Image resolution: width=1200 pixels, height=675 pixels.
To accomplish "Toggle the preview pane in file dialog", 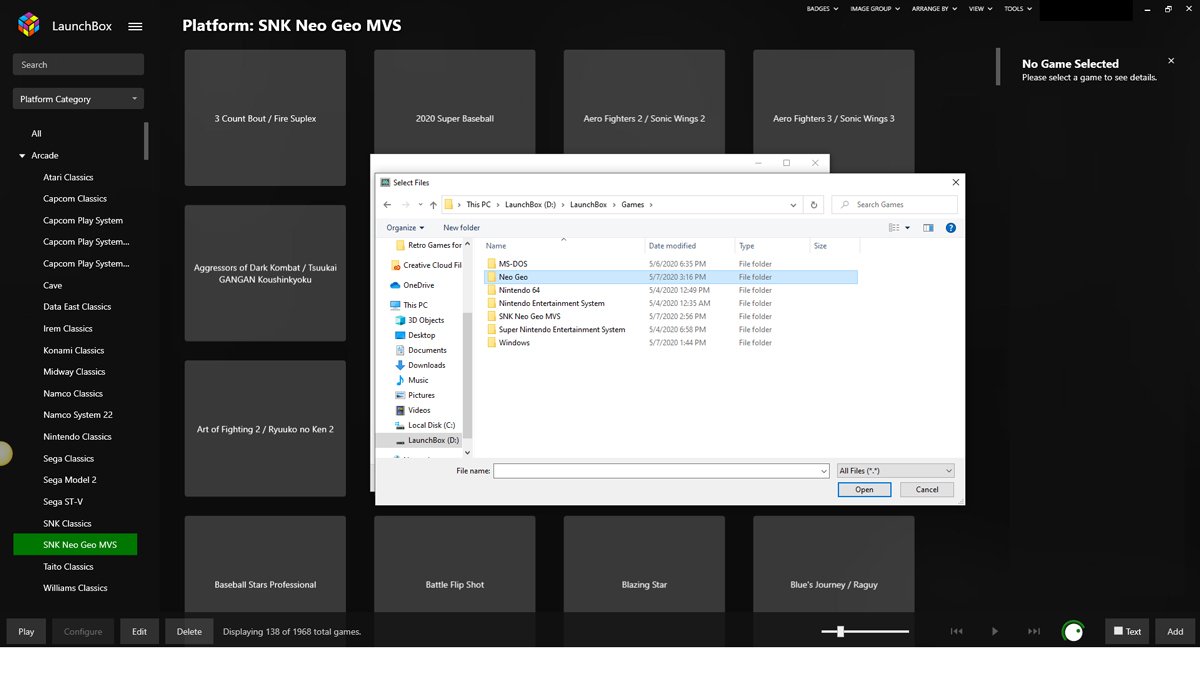I will [x=928, y=228].
